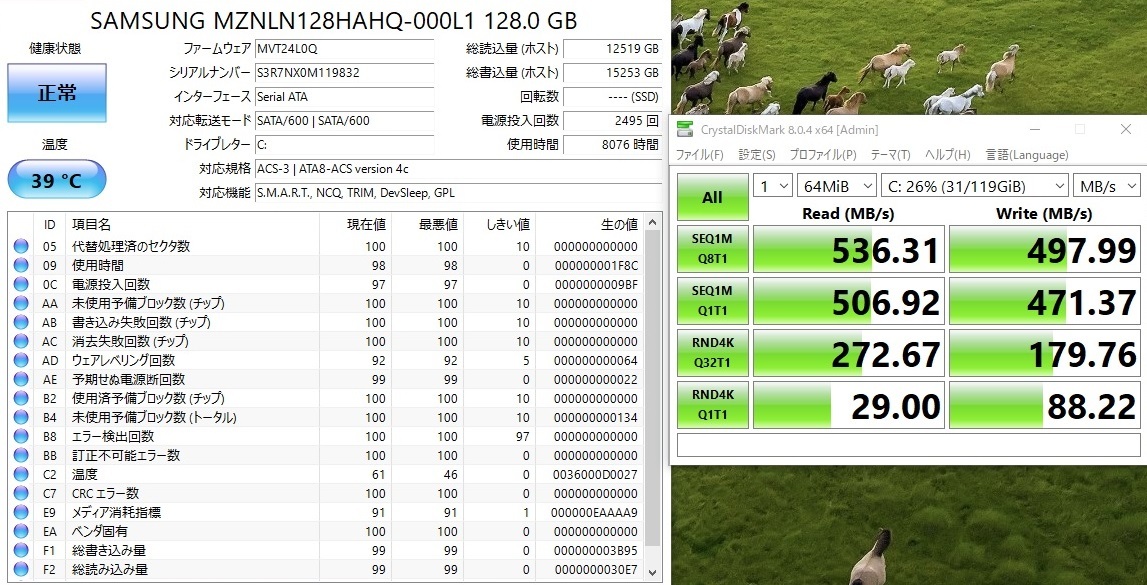Screen dimensions: 1147x585
Task: Click status icon for ID 09 row
Action: point(20,265)
